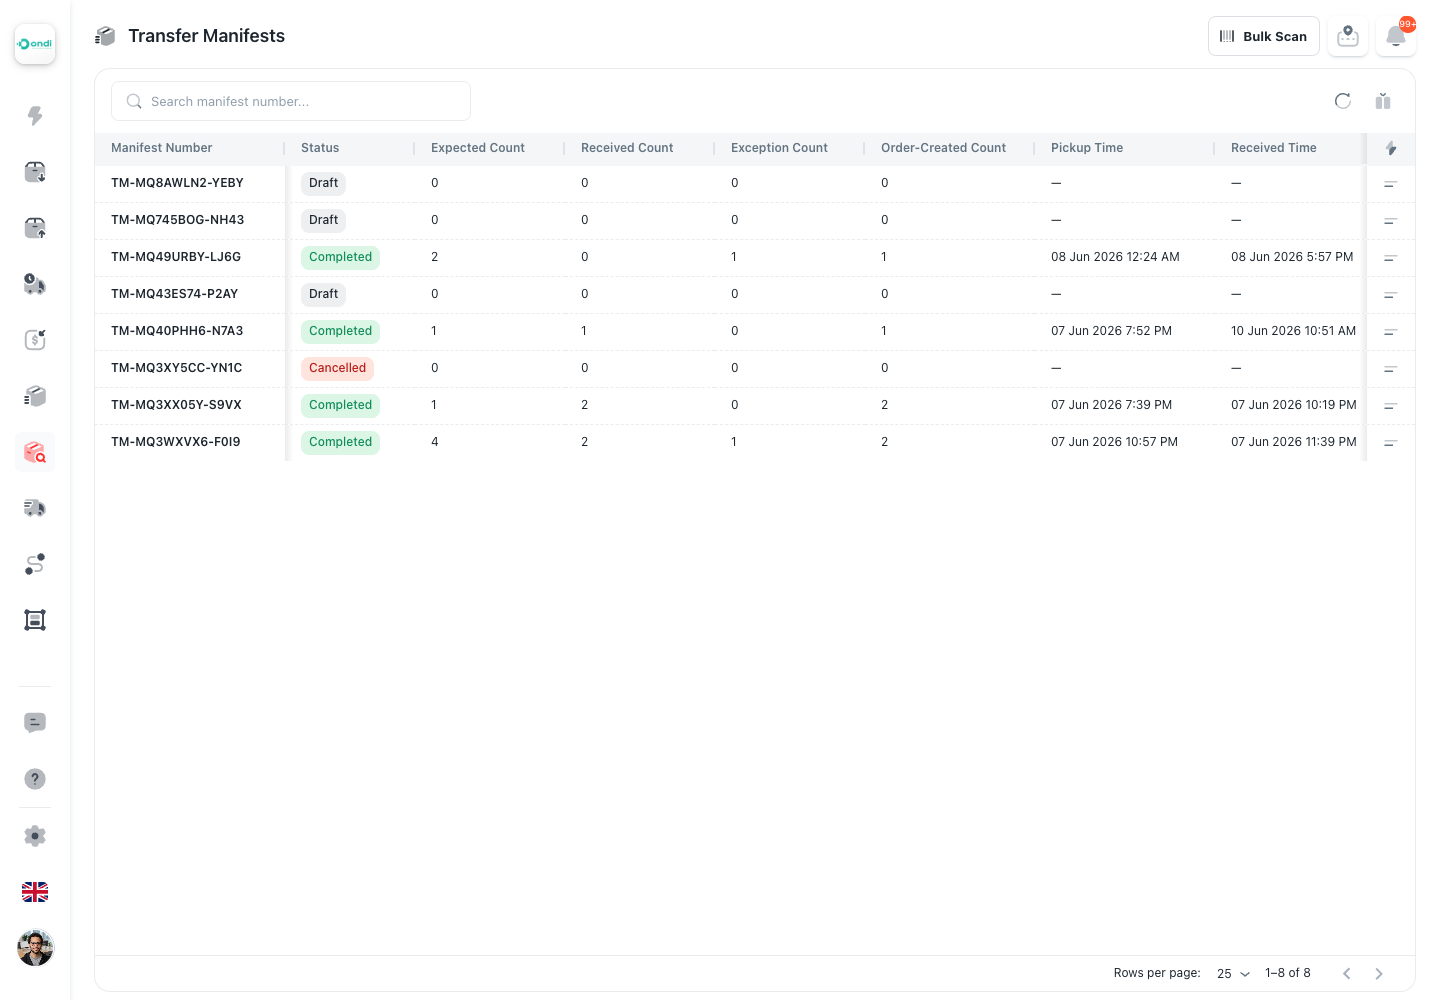1440x1000 pixels.
Task: Sort by the Status column header
Action: pos(320,148)
